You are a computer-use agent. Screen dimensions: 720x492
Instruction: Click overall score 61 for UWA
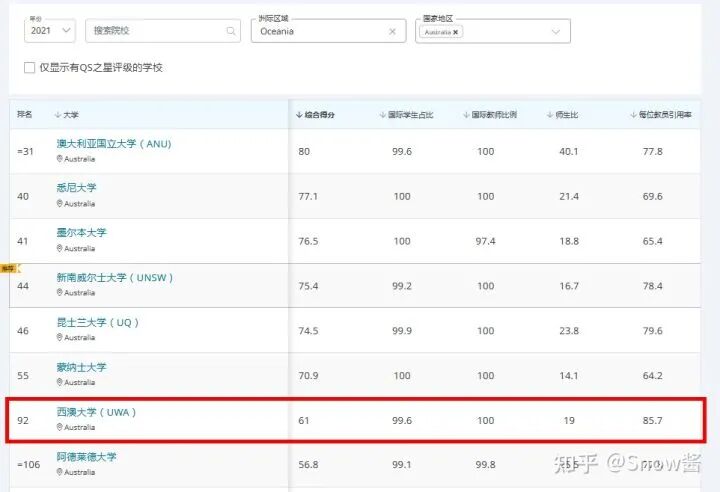(x=304, y=420)
